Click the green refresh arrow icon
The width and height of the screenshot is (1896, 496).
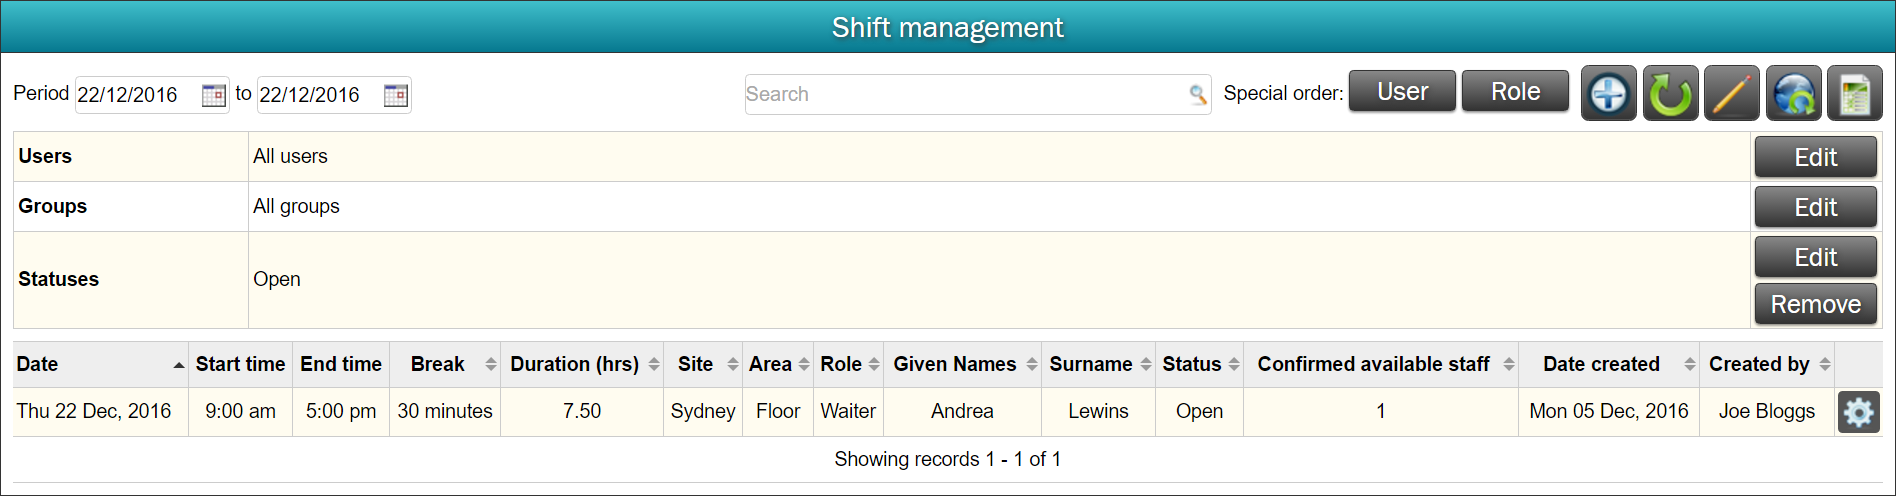click(1670, 94)
